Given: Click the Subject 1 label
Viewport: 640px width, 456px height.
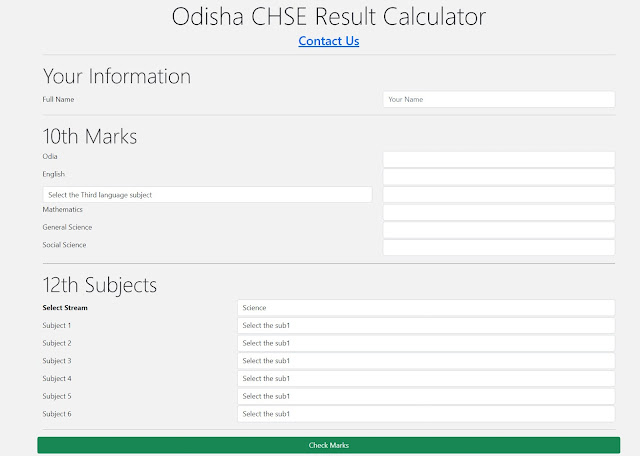Looking at the screenshot, I should click(x=57, y=325).
